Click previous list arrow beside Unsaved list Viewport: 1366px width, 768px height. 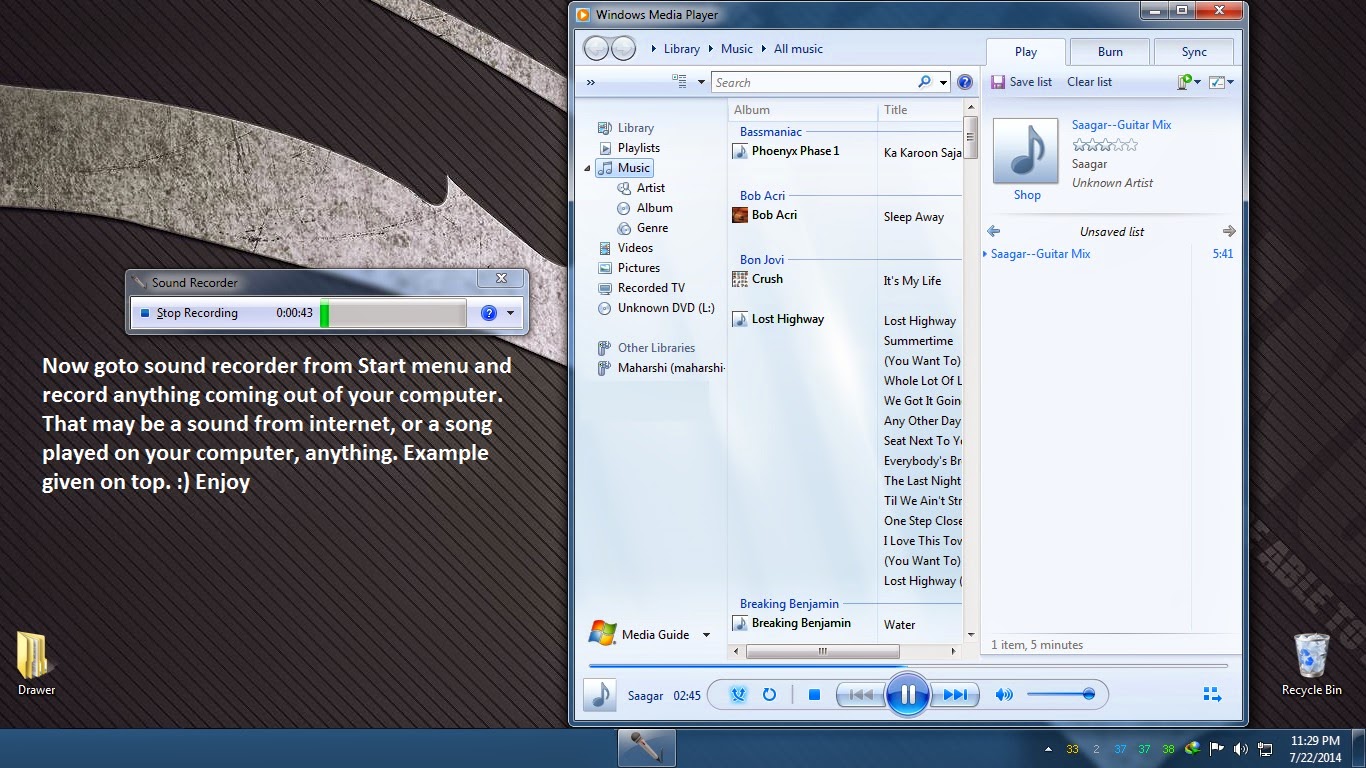(x=993, y=231)
